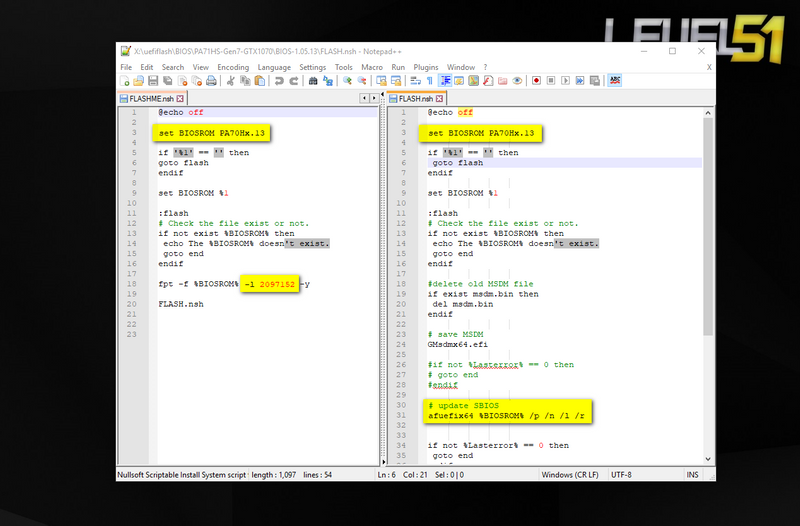Open the Tools menu

[x=344, y=67]
